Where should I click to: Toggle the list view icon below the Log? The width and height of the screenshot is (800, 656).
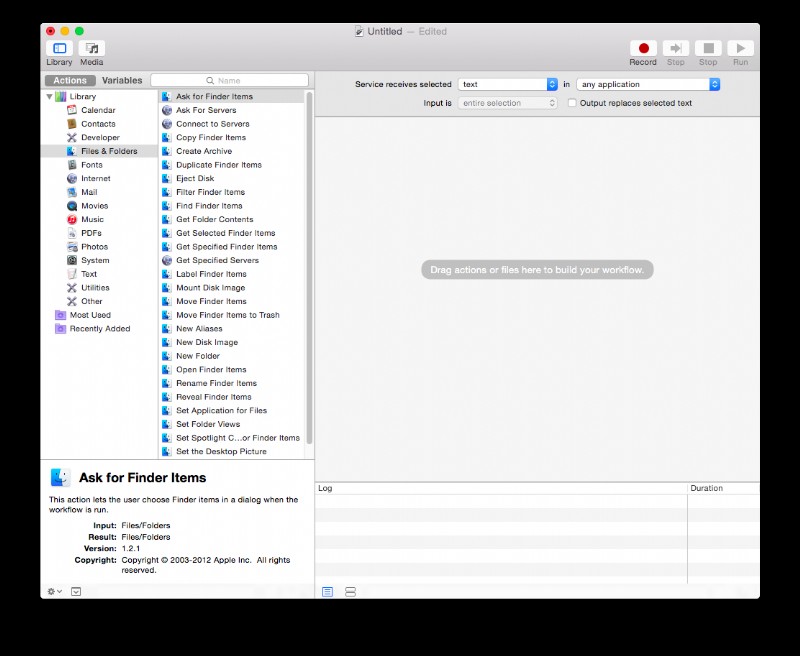pyautogui.click(x=328, y=592)
